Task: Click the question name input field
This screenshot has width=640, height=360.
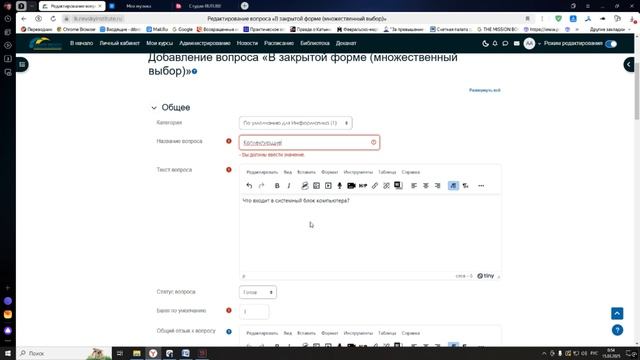Action: click(x=309, y=142)
